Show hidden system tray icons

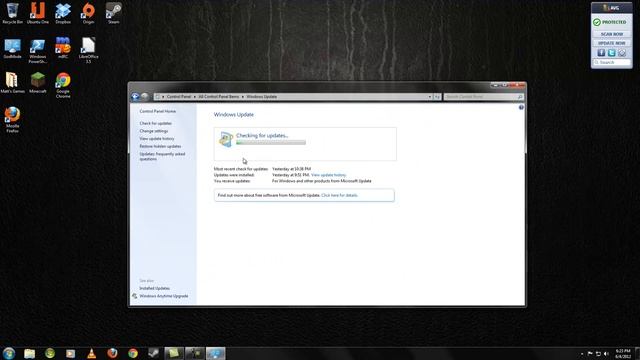[582, 354]
